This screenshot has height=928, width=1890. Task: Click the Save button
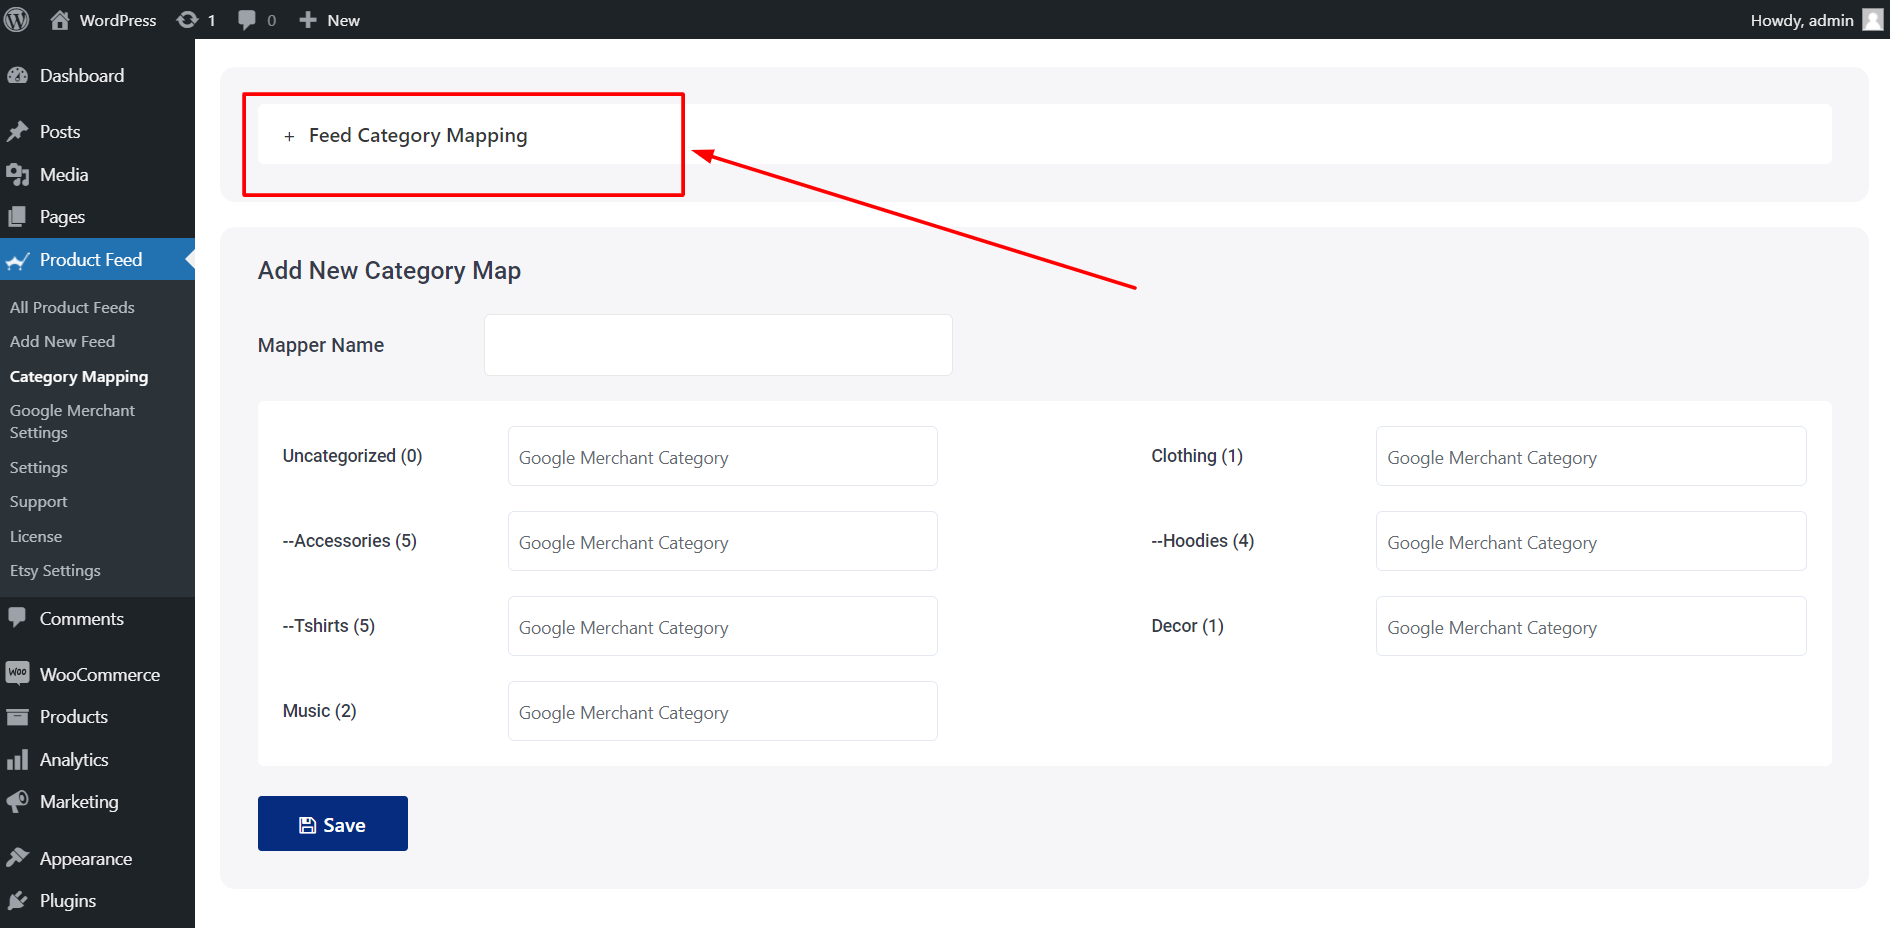tap(332, 823)
